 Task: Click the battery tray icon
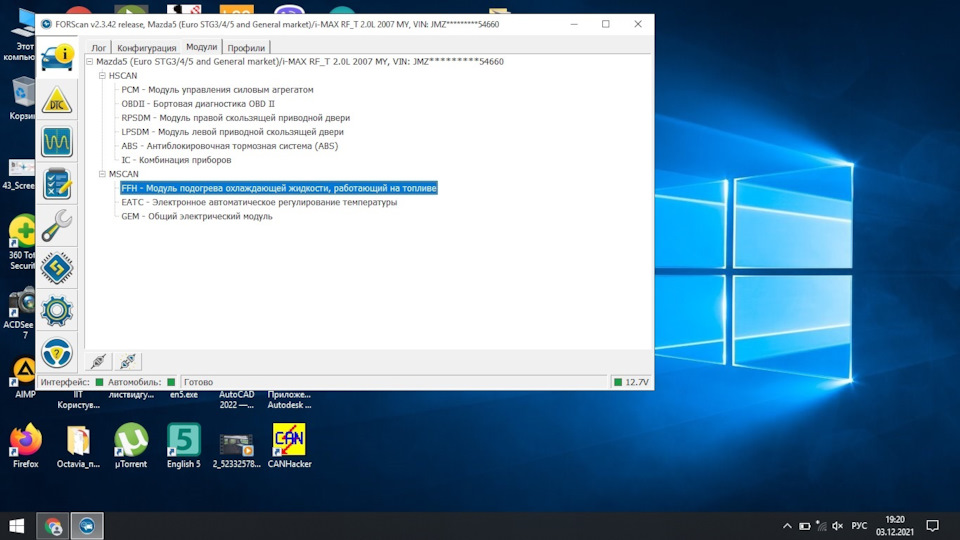[x=804, y=526]
